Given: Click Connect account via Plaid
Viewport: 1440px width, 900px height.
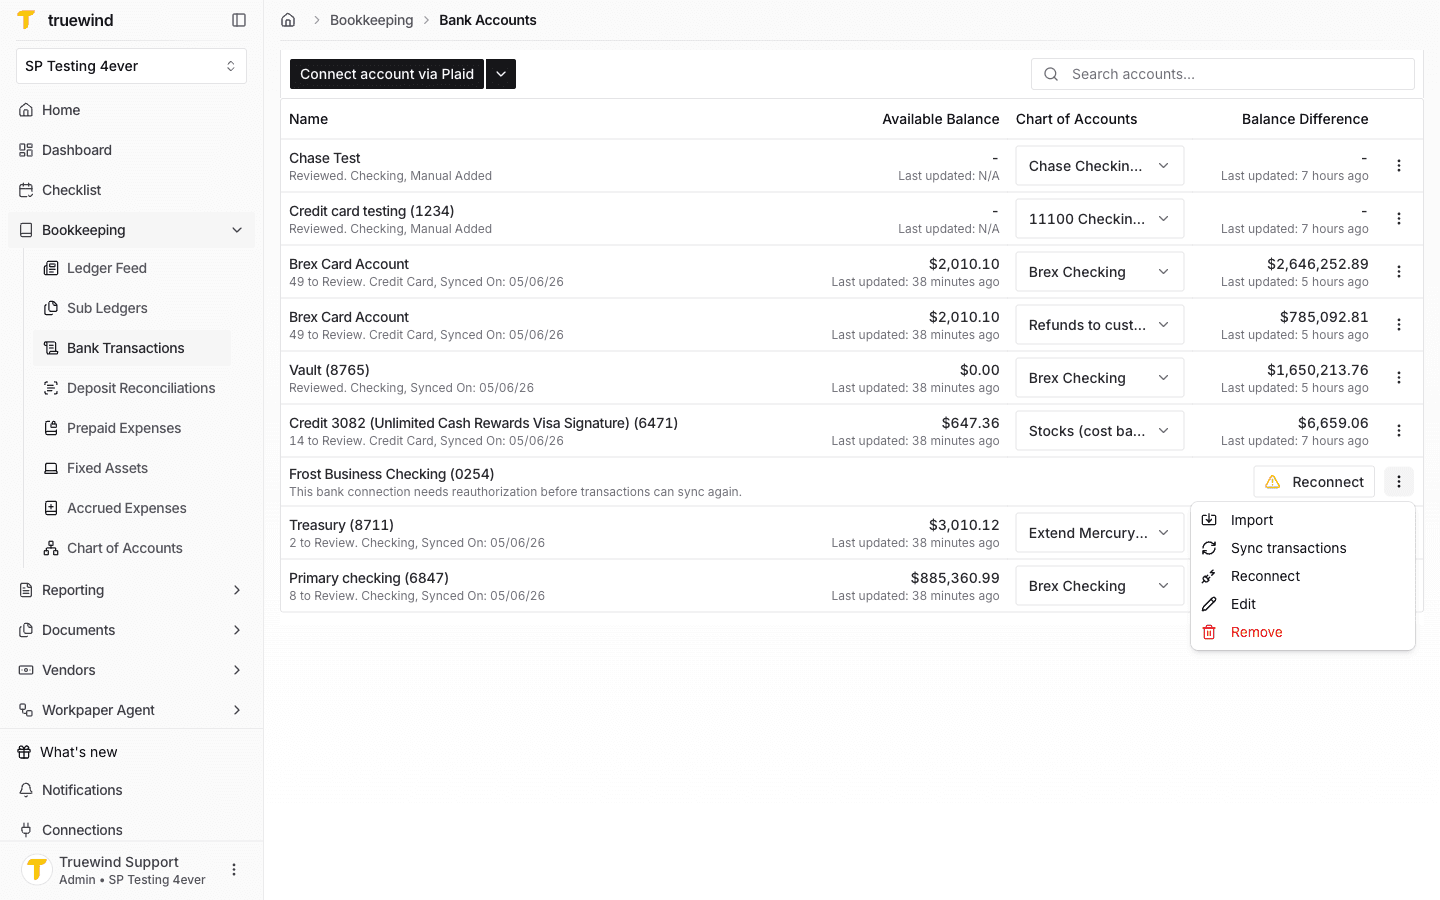Looking at the screenshot, I should (387, 74).
